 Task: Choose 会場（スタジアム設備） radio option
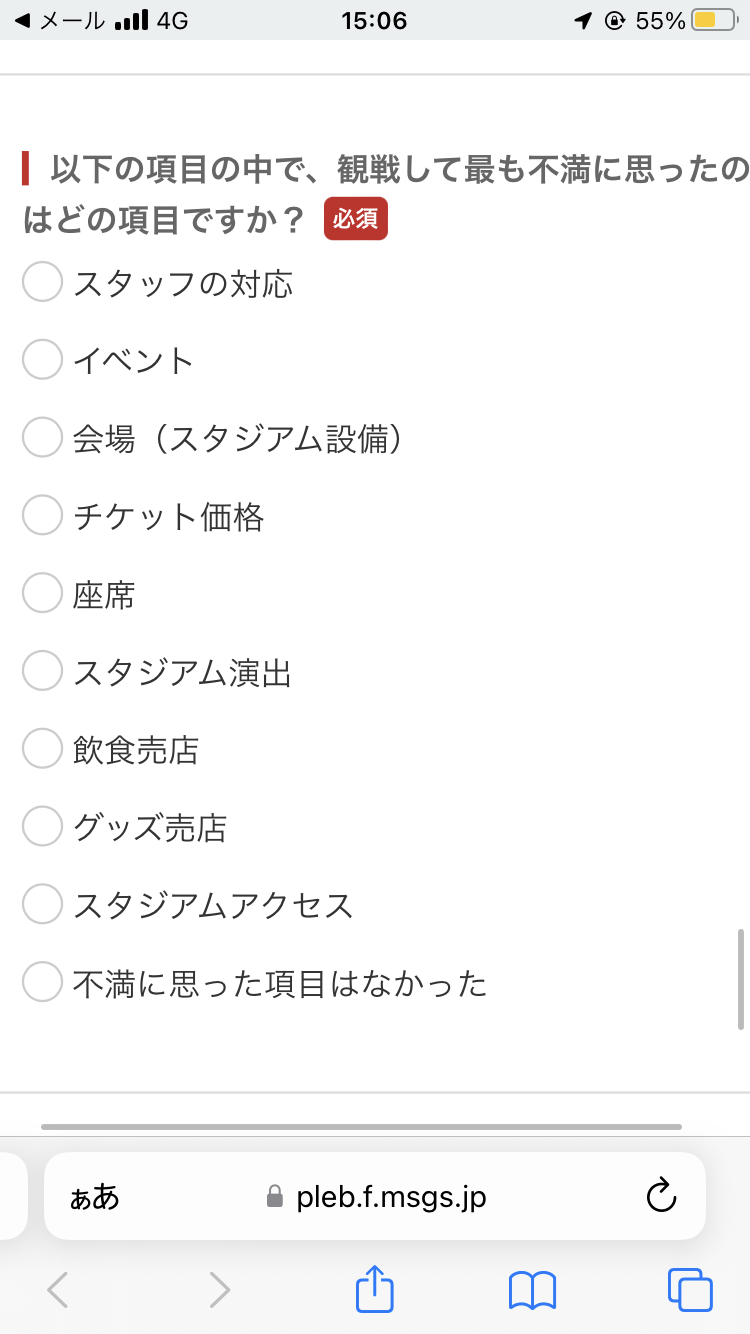point(42,438)
